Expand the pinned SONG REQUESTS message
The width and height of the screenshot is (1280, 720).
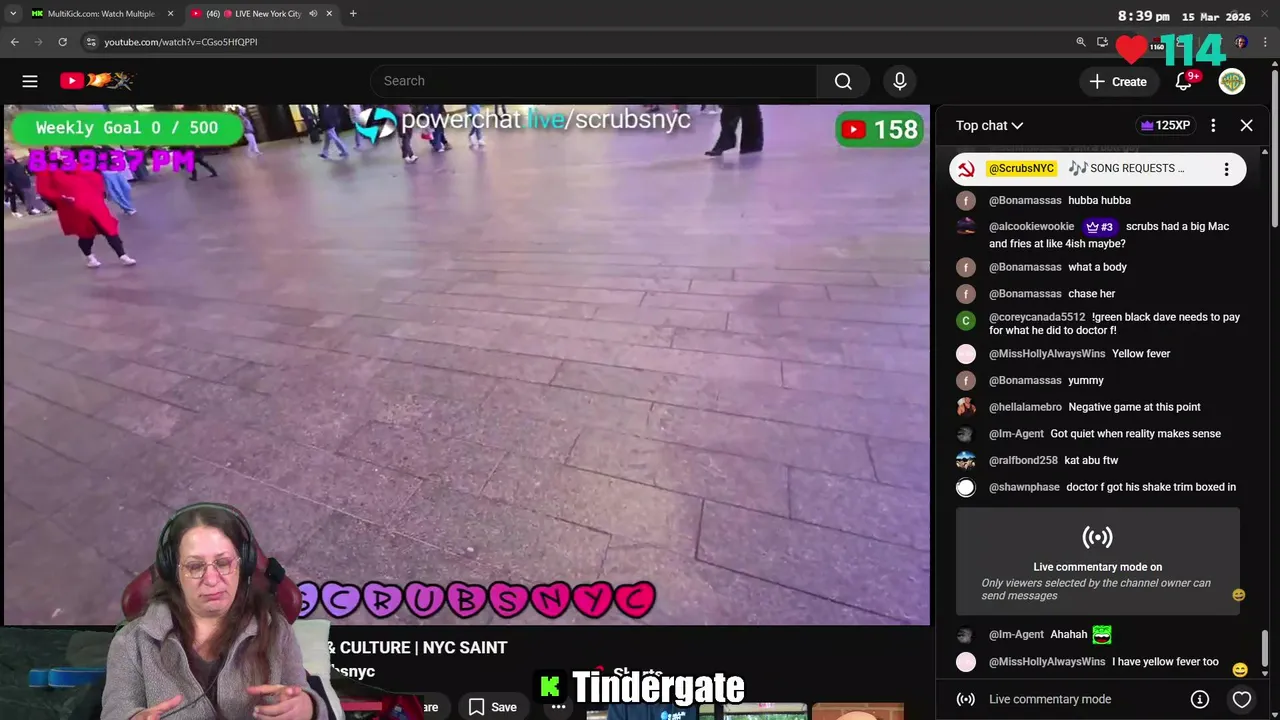pos(1126,168)
